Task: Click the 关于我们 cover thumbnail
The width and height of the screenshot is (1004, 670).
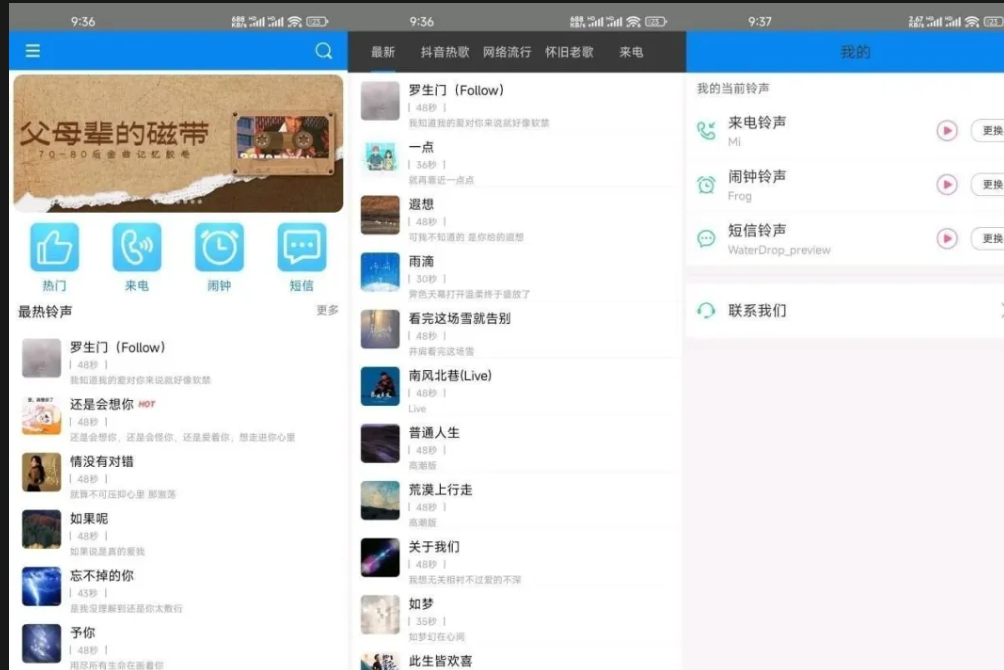Action: click(x=380, y=557)
